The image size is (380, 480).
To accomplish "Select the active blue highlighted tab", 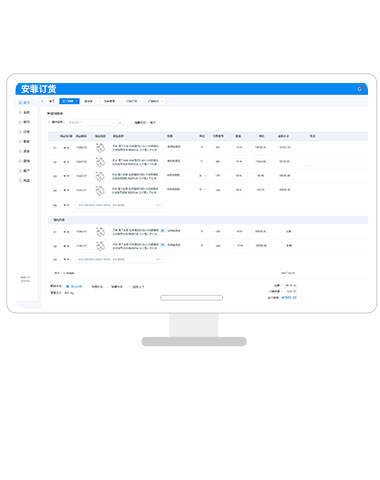I will click(69, 101).
